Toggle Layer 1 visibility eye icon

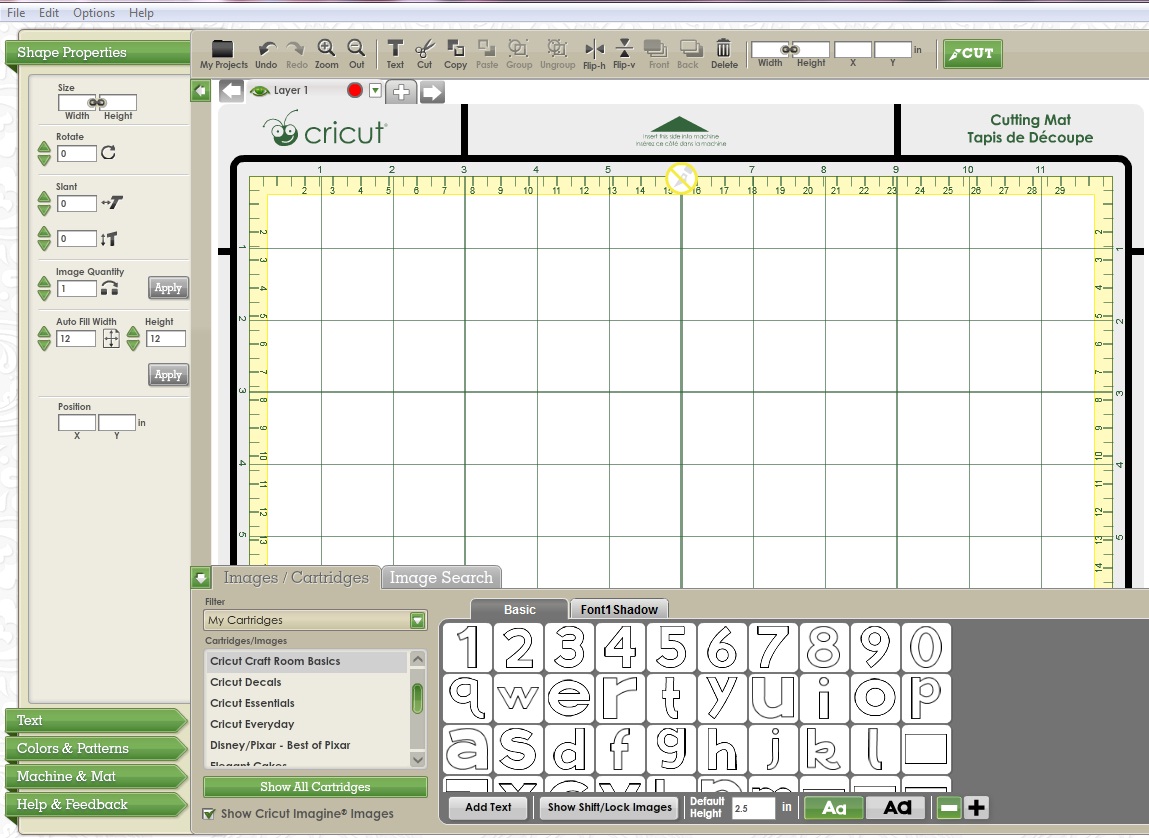(x=261, y=91)
